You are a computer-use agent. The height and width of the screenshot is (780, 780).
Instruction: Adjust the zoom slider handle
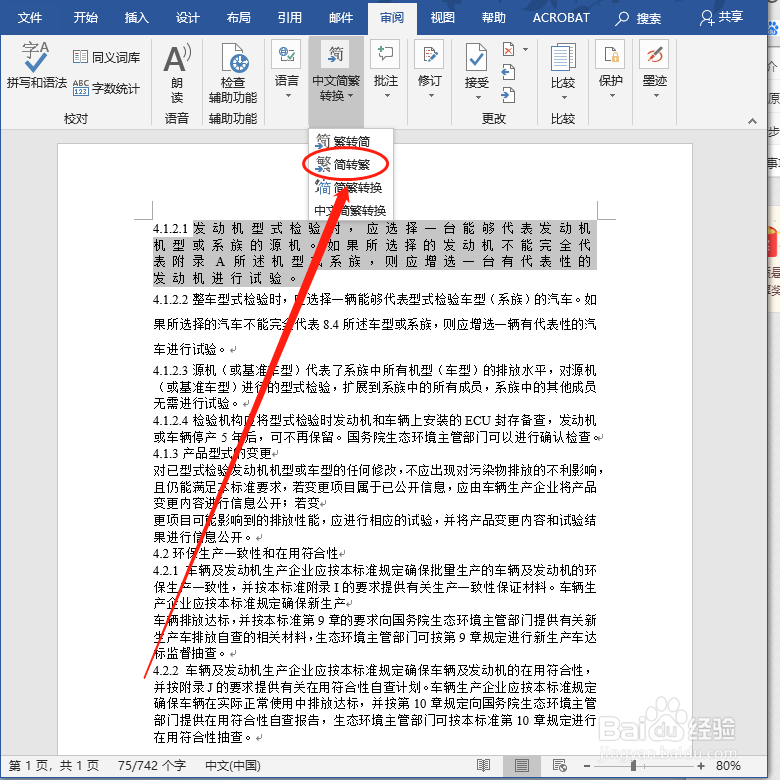(633, 766)
